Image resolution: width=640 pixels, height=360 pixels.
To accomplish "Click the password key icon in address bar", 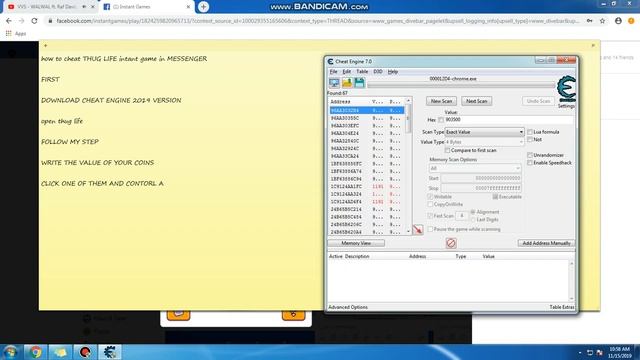I will pyautogui.click(x=589, y=20).
